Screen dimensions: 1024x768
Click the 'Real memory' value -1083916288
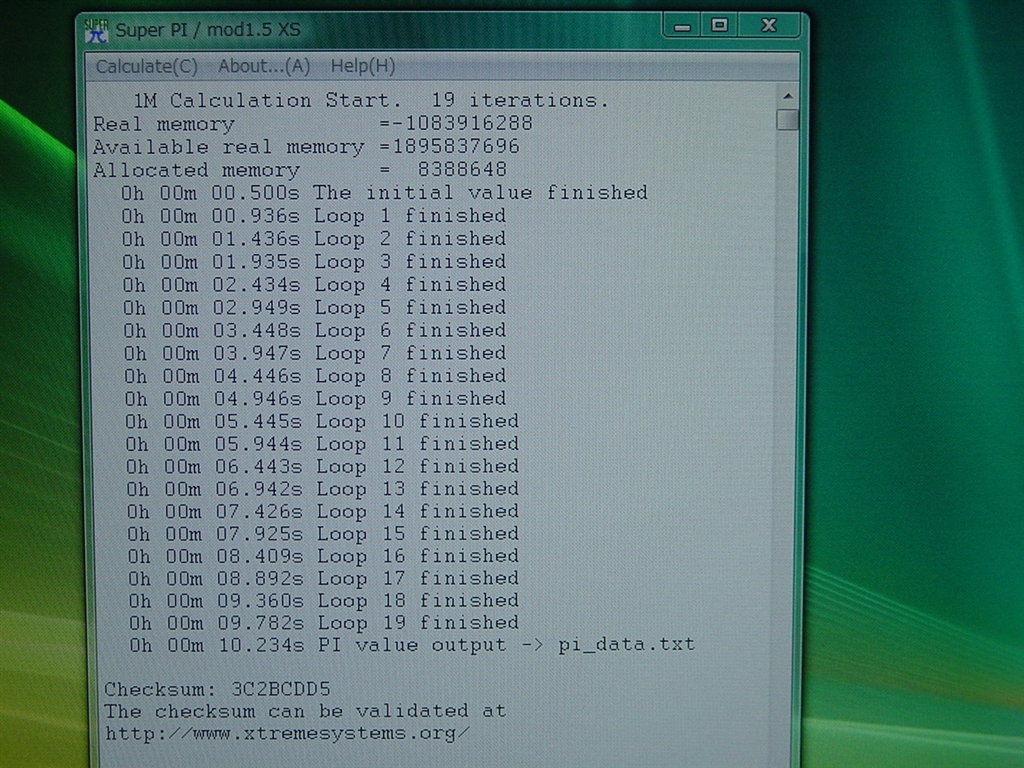click(462, 123)
